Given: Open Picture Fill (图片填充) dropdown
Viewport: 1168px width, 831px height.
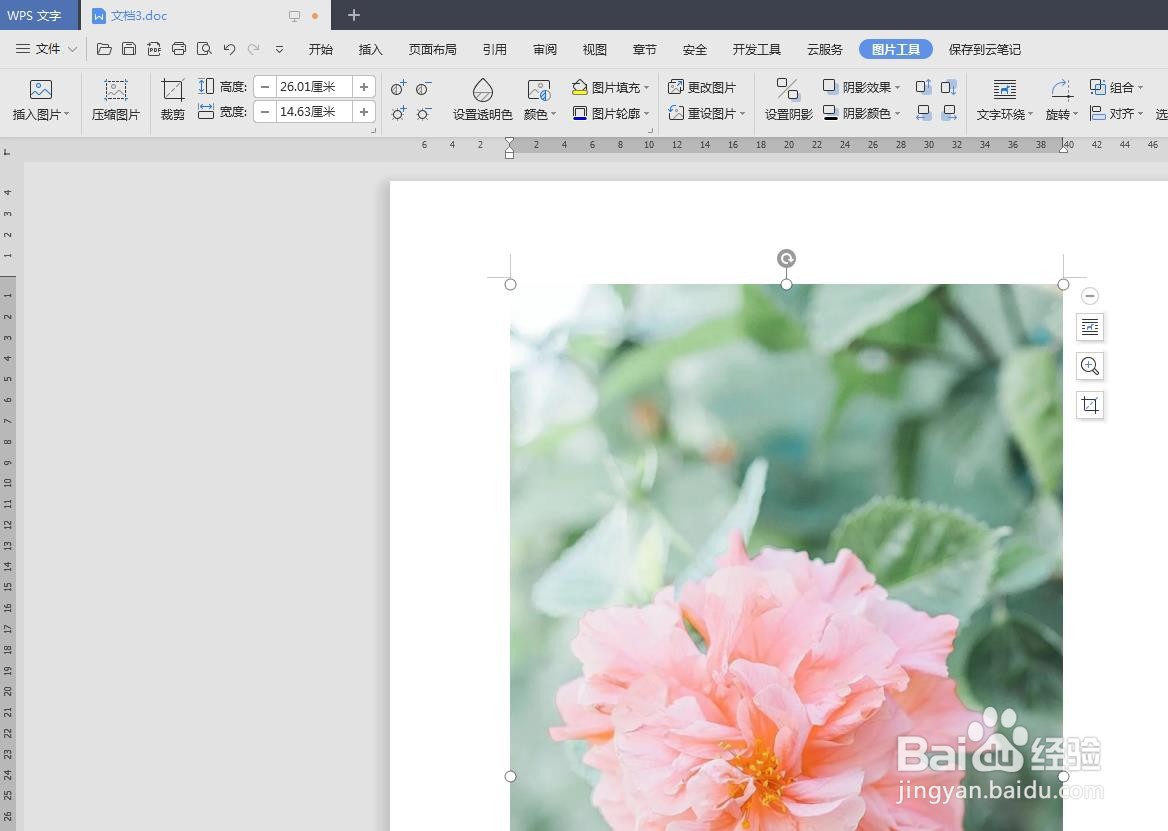Looking at the screenshot, I should pos(611,87).
